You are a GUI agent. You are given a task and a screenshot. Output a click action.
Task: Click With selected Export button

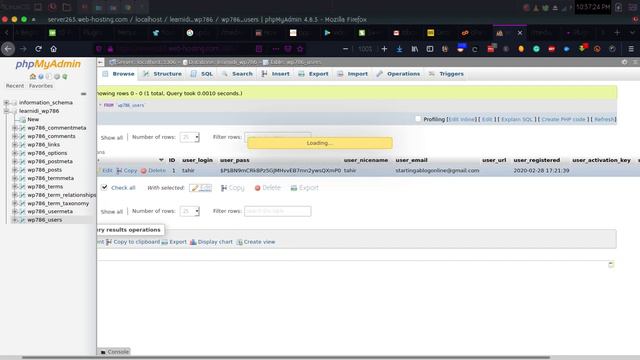304,188
